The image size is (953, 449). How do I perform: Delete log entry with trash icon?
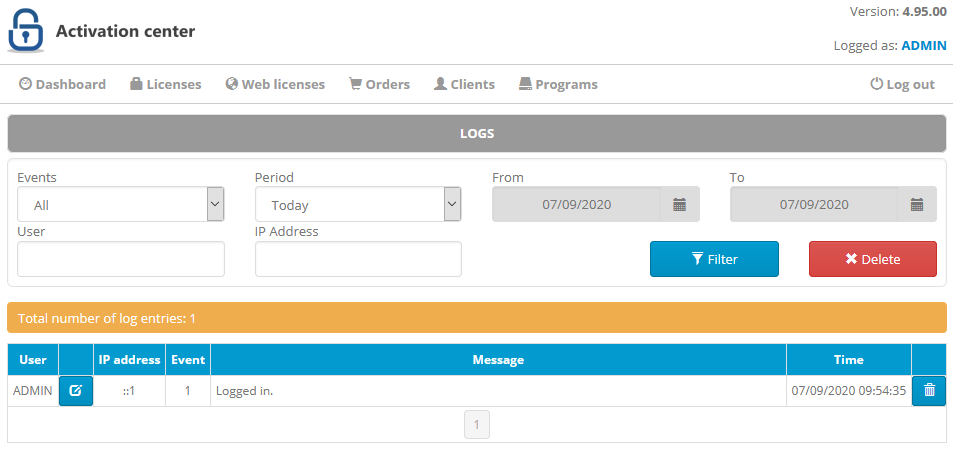[x=929, y=391]
